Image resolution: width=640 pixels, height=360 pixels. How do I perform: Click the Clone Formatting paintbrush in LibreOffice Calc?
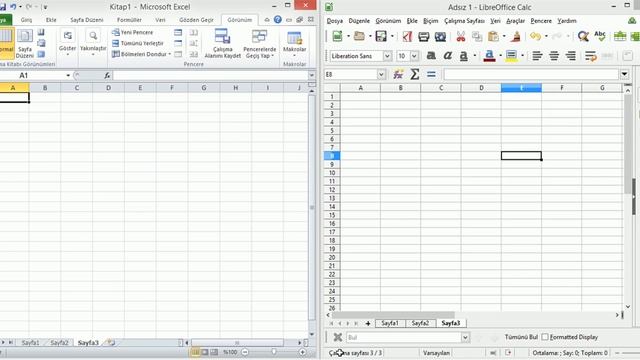point(516,37)
